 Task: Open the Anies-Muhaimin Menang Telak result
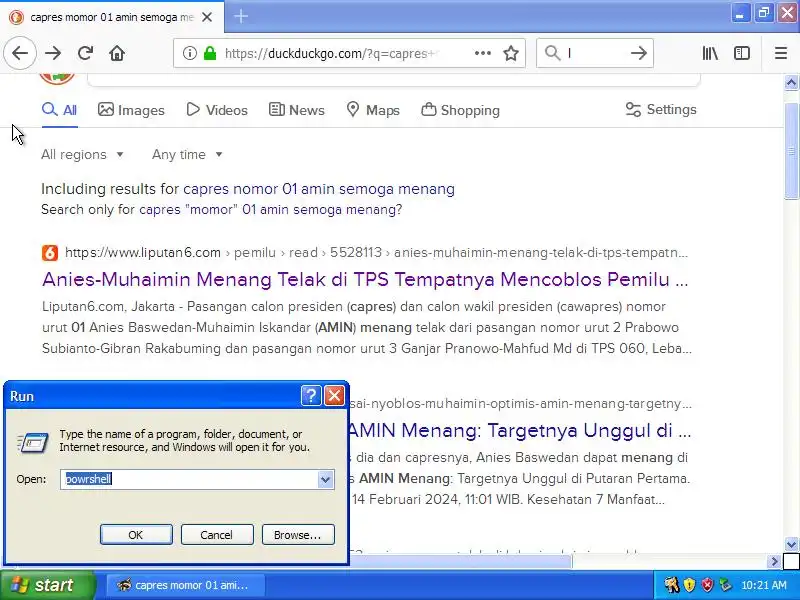tap(365, 279)
